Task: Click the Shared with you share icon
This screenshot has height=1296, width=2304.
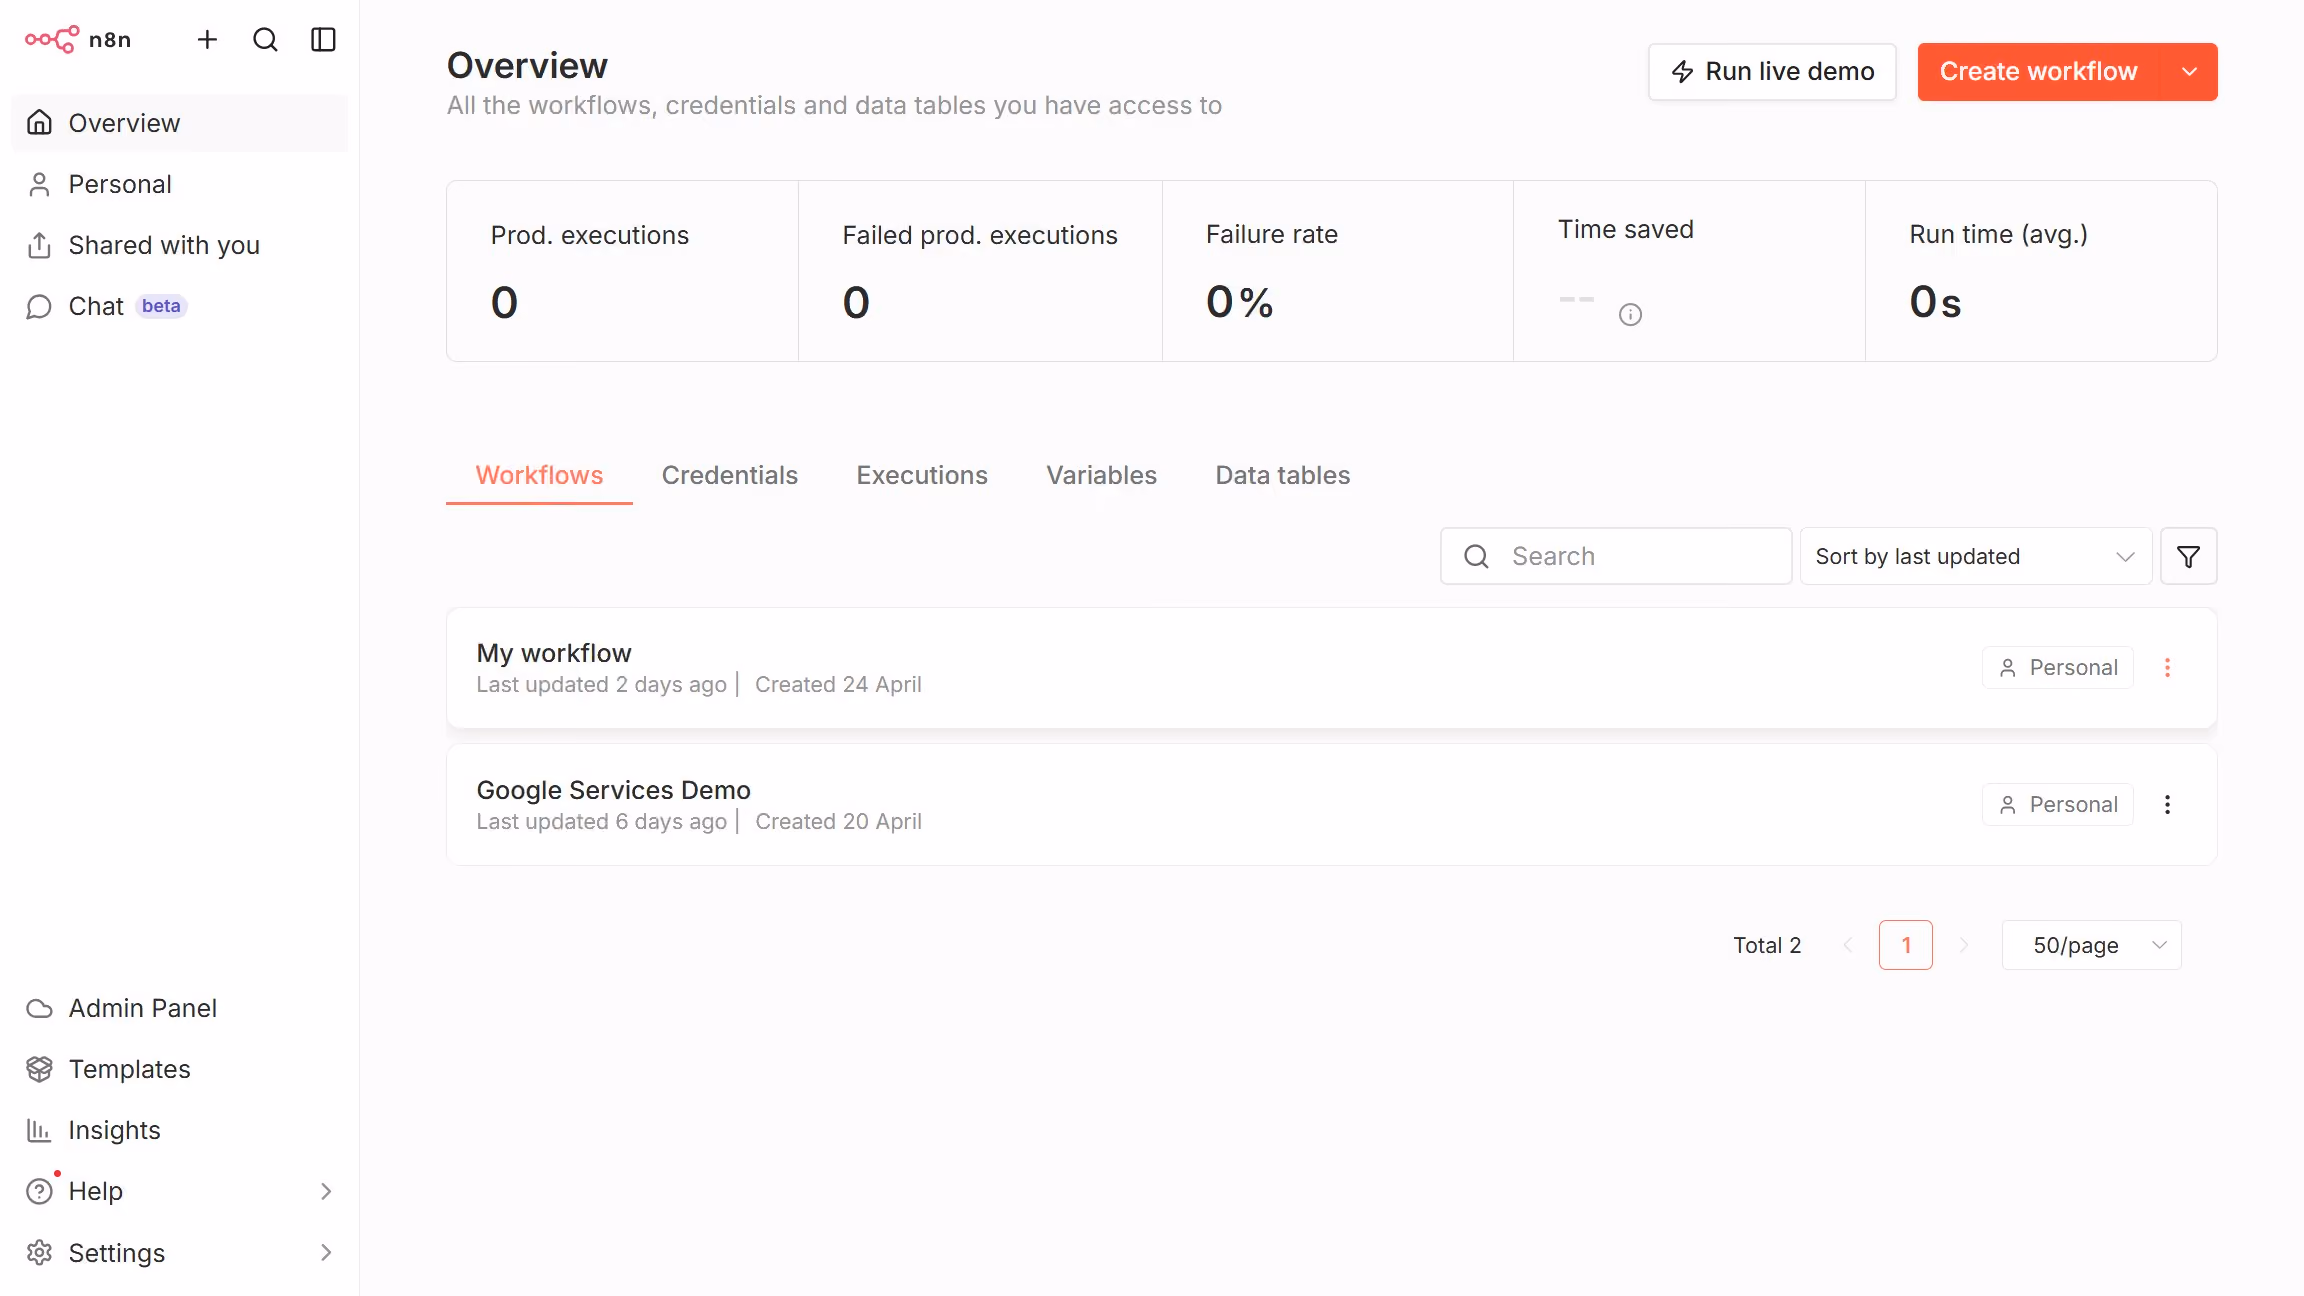Action: (39, 245)
